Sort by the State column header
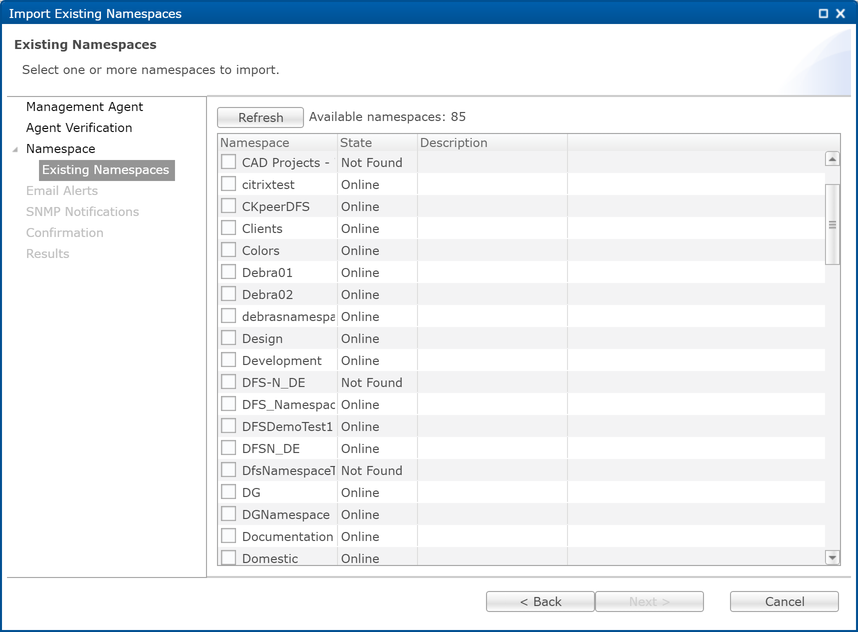Viewport: 858px width, 632px height. click(378, 142)
